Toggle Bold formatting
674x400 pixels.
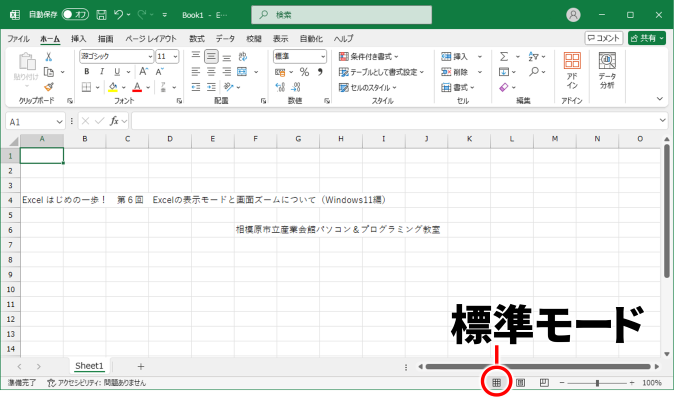86,72
